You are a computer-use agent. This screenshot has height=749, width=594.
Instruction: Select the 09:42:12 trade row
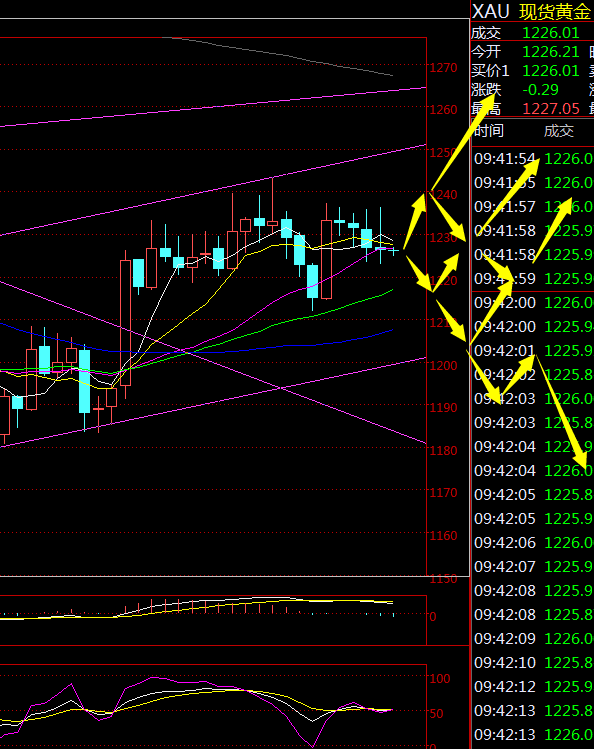[x=533, y=686]
